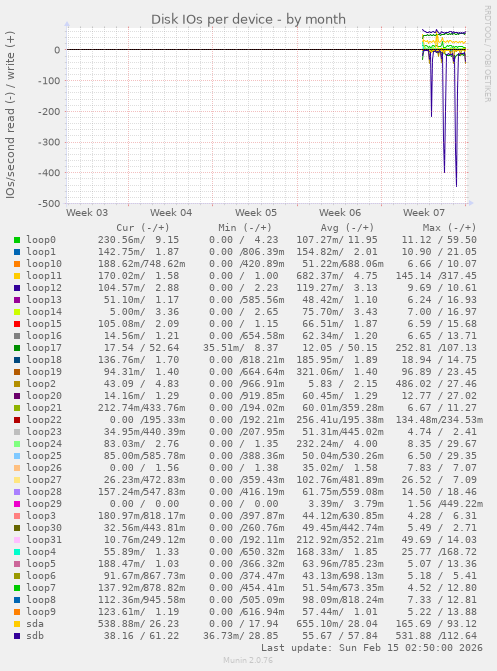
Task: Click loop29 Cur value '0.00 / 0.00'
Action: click(144, 503)
